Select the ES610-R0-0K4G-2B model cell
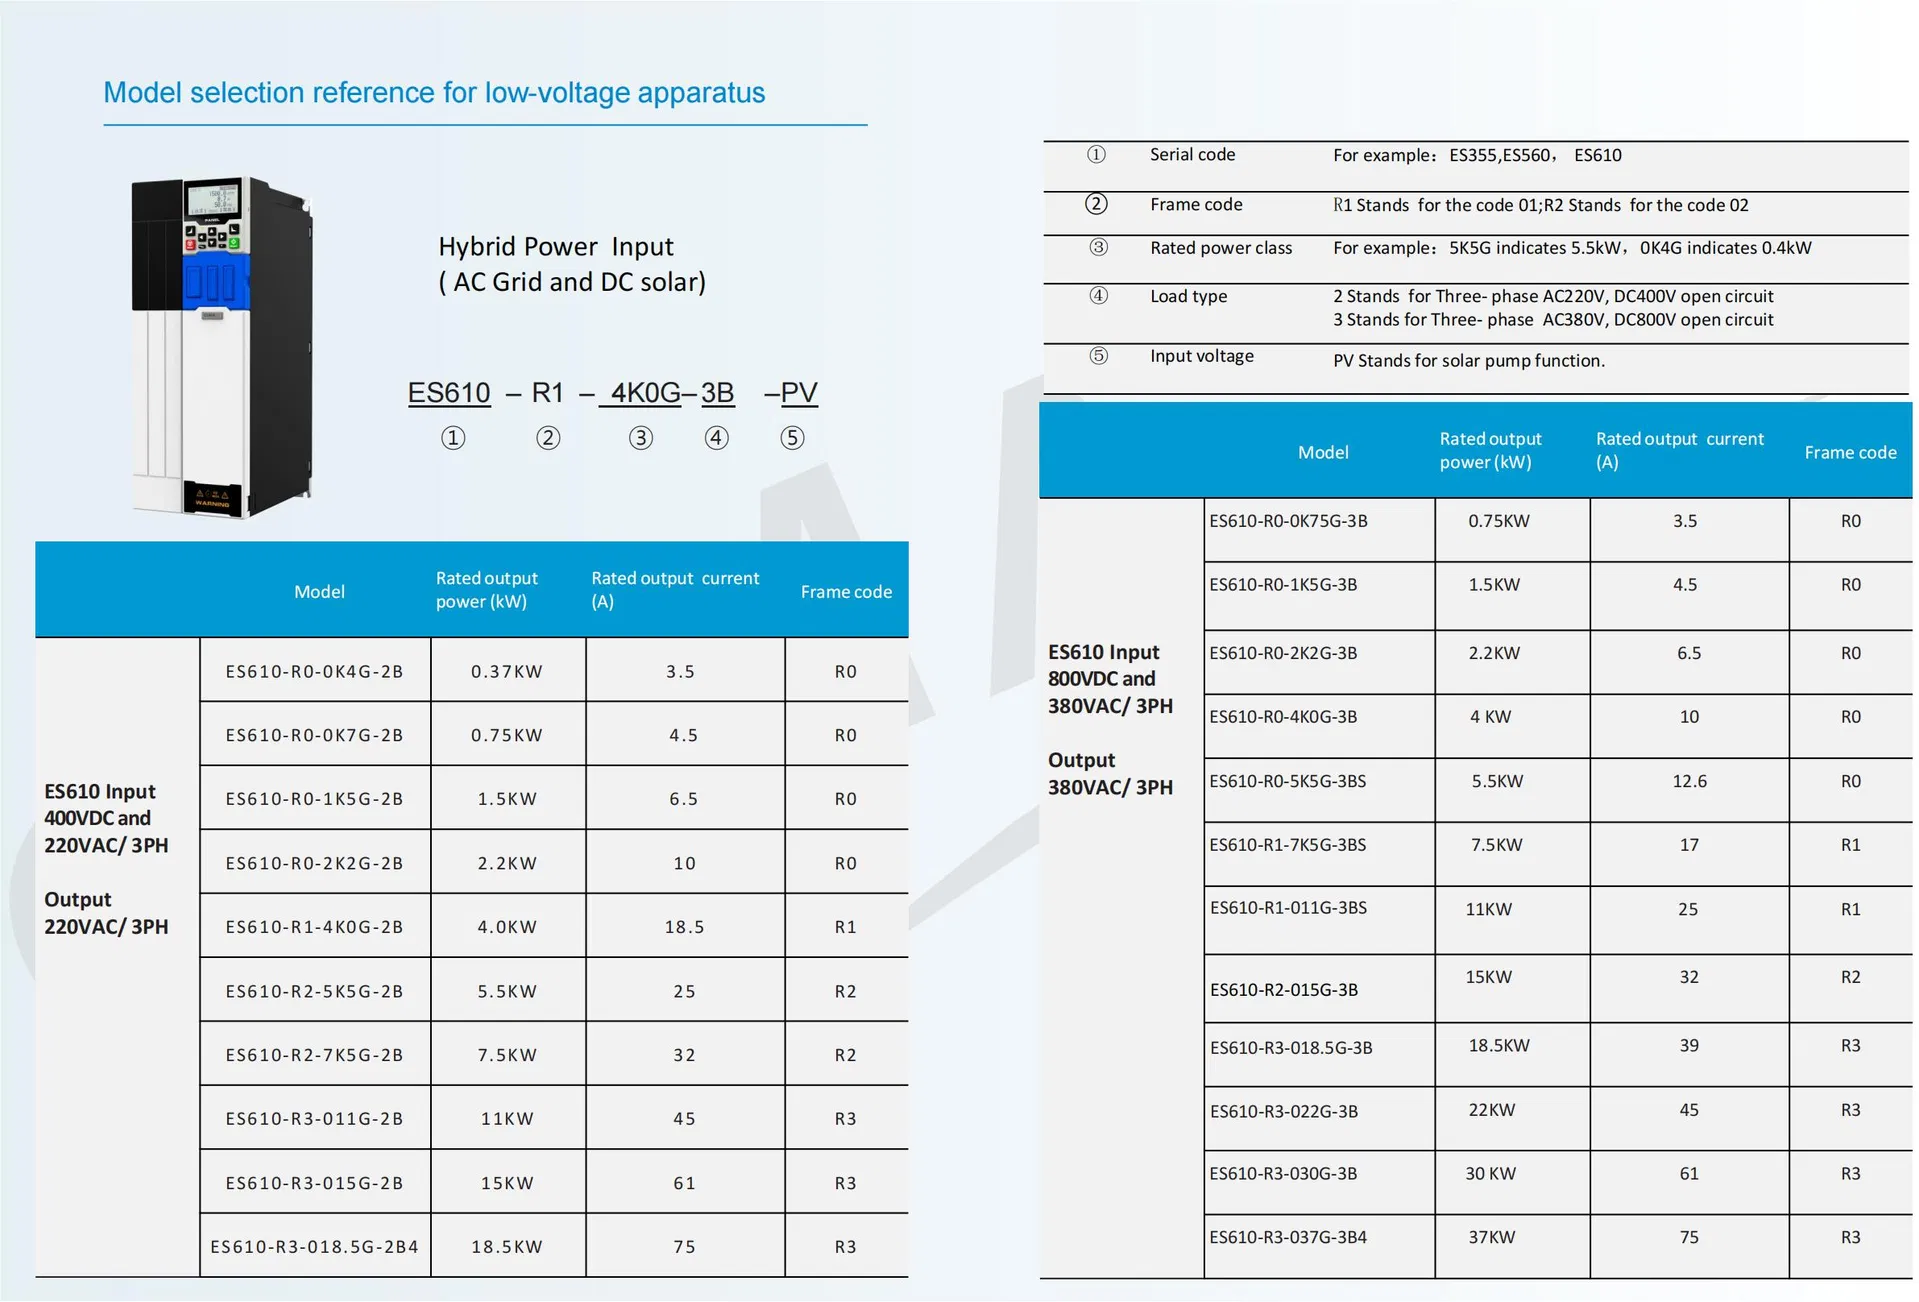 click(x=314, y=672)
